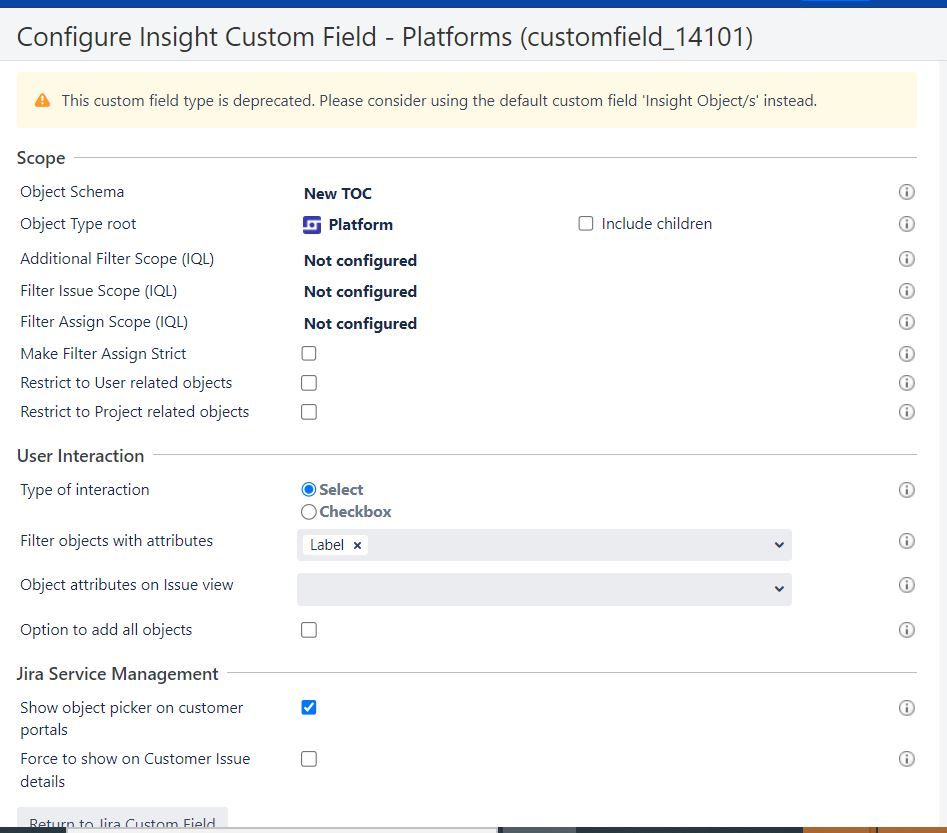Screen dimensions: 947x833
Task: Open Filter objects with attributes dropdown arrow
Action: (779, 545)
